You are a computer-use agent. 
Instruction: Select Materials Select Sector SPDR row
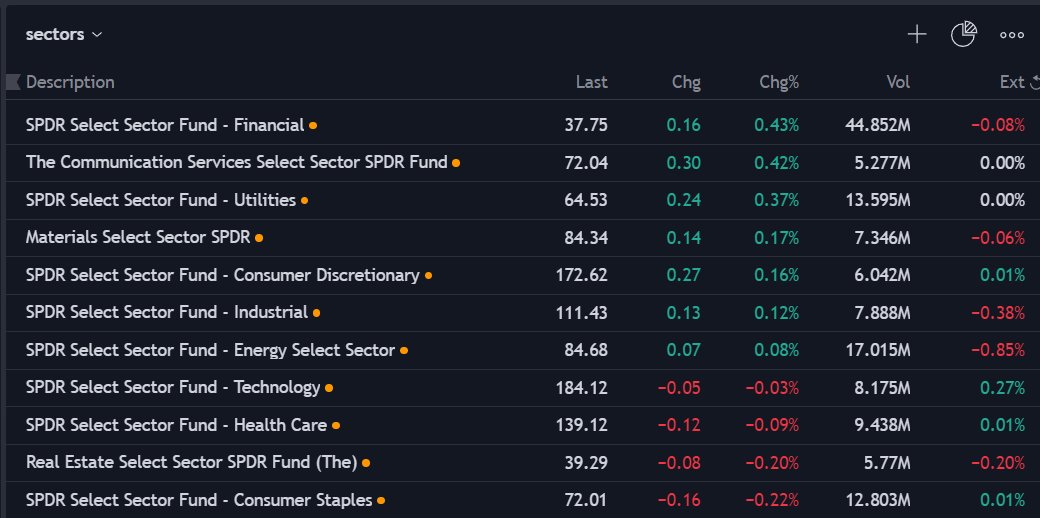(x=523, y=237)
